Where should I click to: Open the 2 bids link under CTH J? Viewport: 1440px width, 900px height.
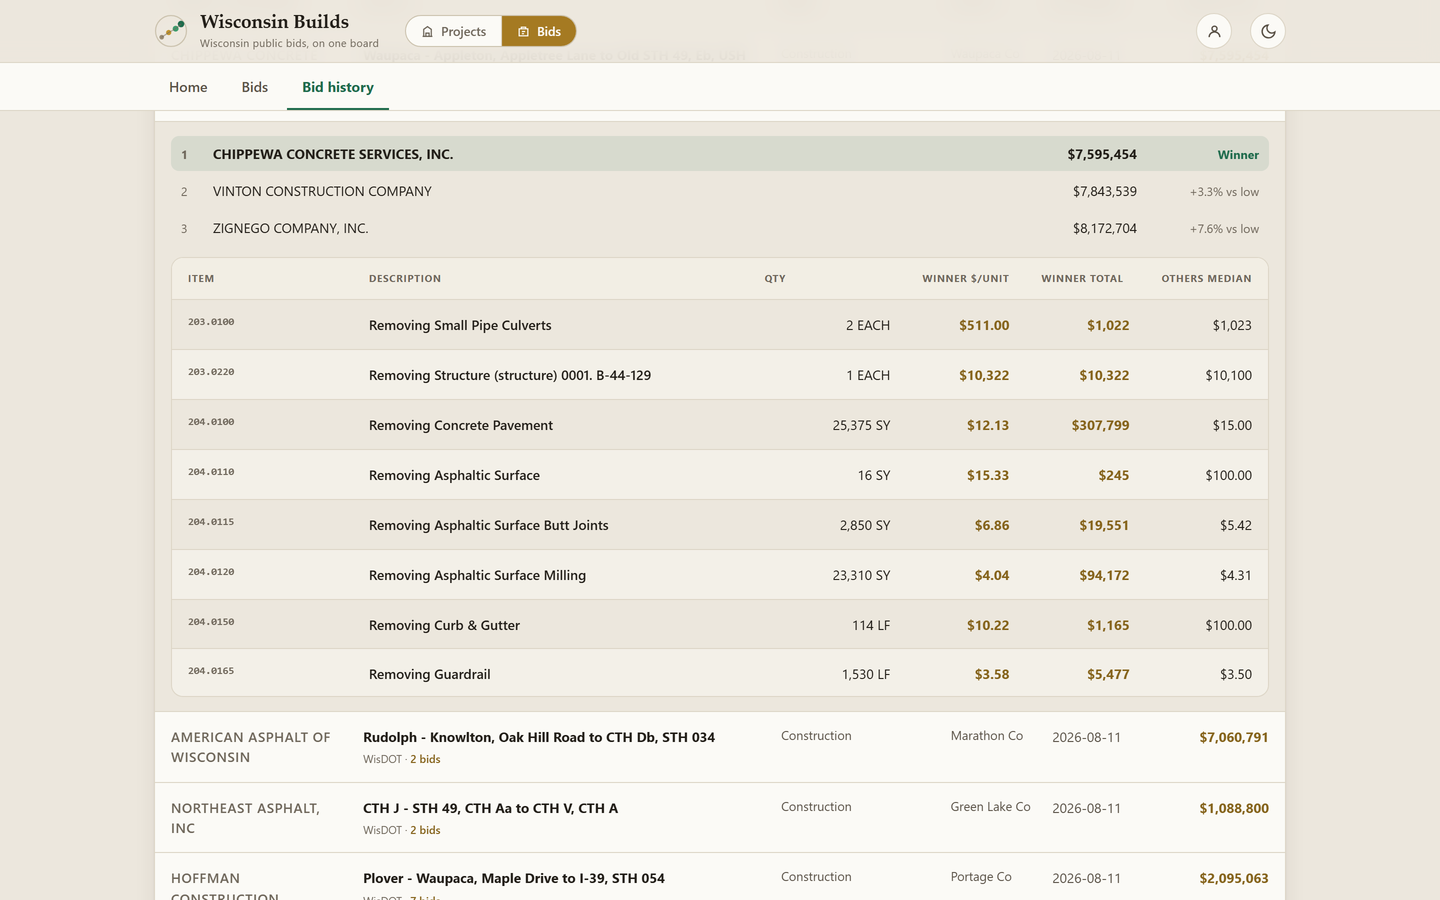(x=425, y=830)
